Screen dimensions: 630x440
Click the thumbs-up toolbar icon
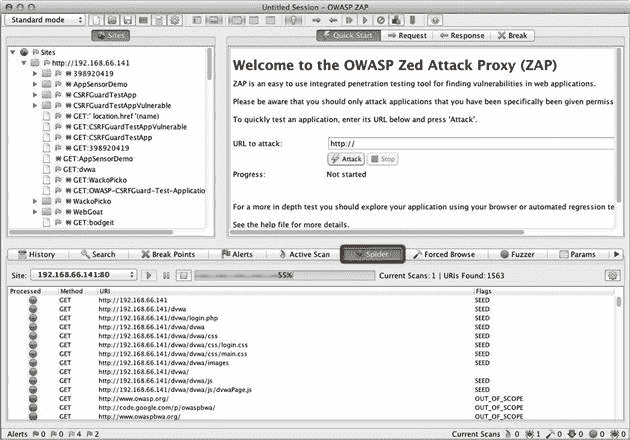[396, 20]
